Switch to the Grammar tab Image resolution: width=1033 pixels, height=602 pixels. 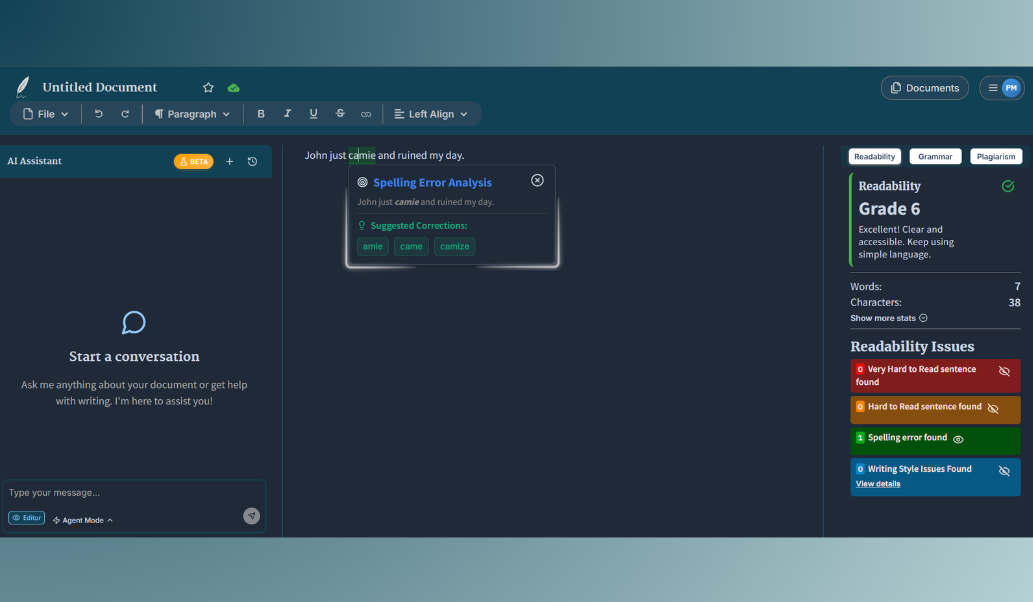click(935, 156)
